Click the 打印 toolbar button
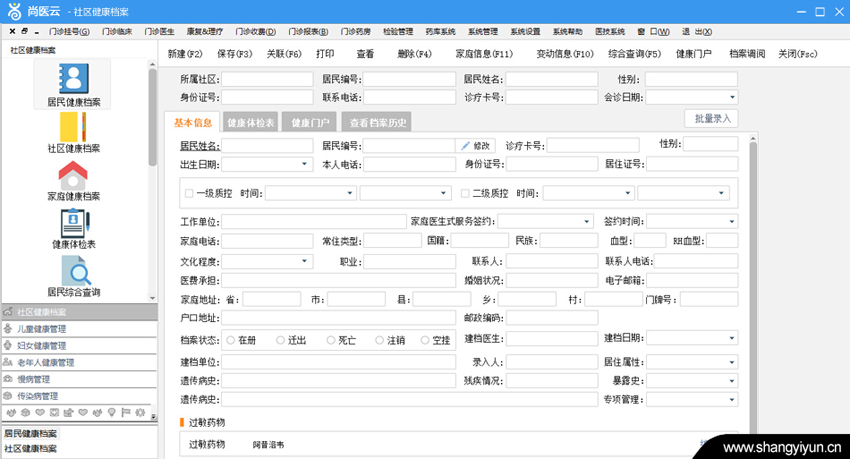Viewport: 850px width, 459px height. 325,54
